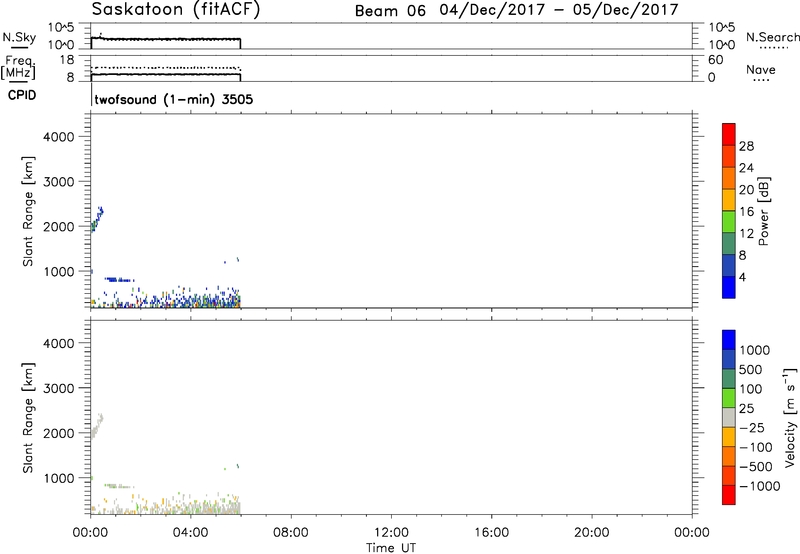Click the 24 tick on the Power scale
This screenshot has width=800, height=554.
pyautogui.click(x=746, y=168)
